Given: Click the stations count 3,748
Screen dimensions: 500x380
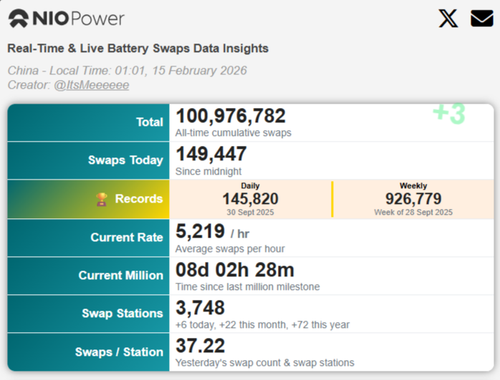Looking at the screenshot, I should click(x=200, y=308).
